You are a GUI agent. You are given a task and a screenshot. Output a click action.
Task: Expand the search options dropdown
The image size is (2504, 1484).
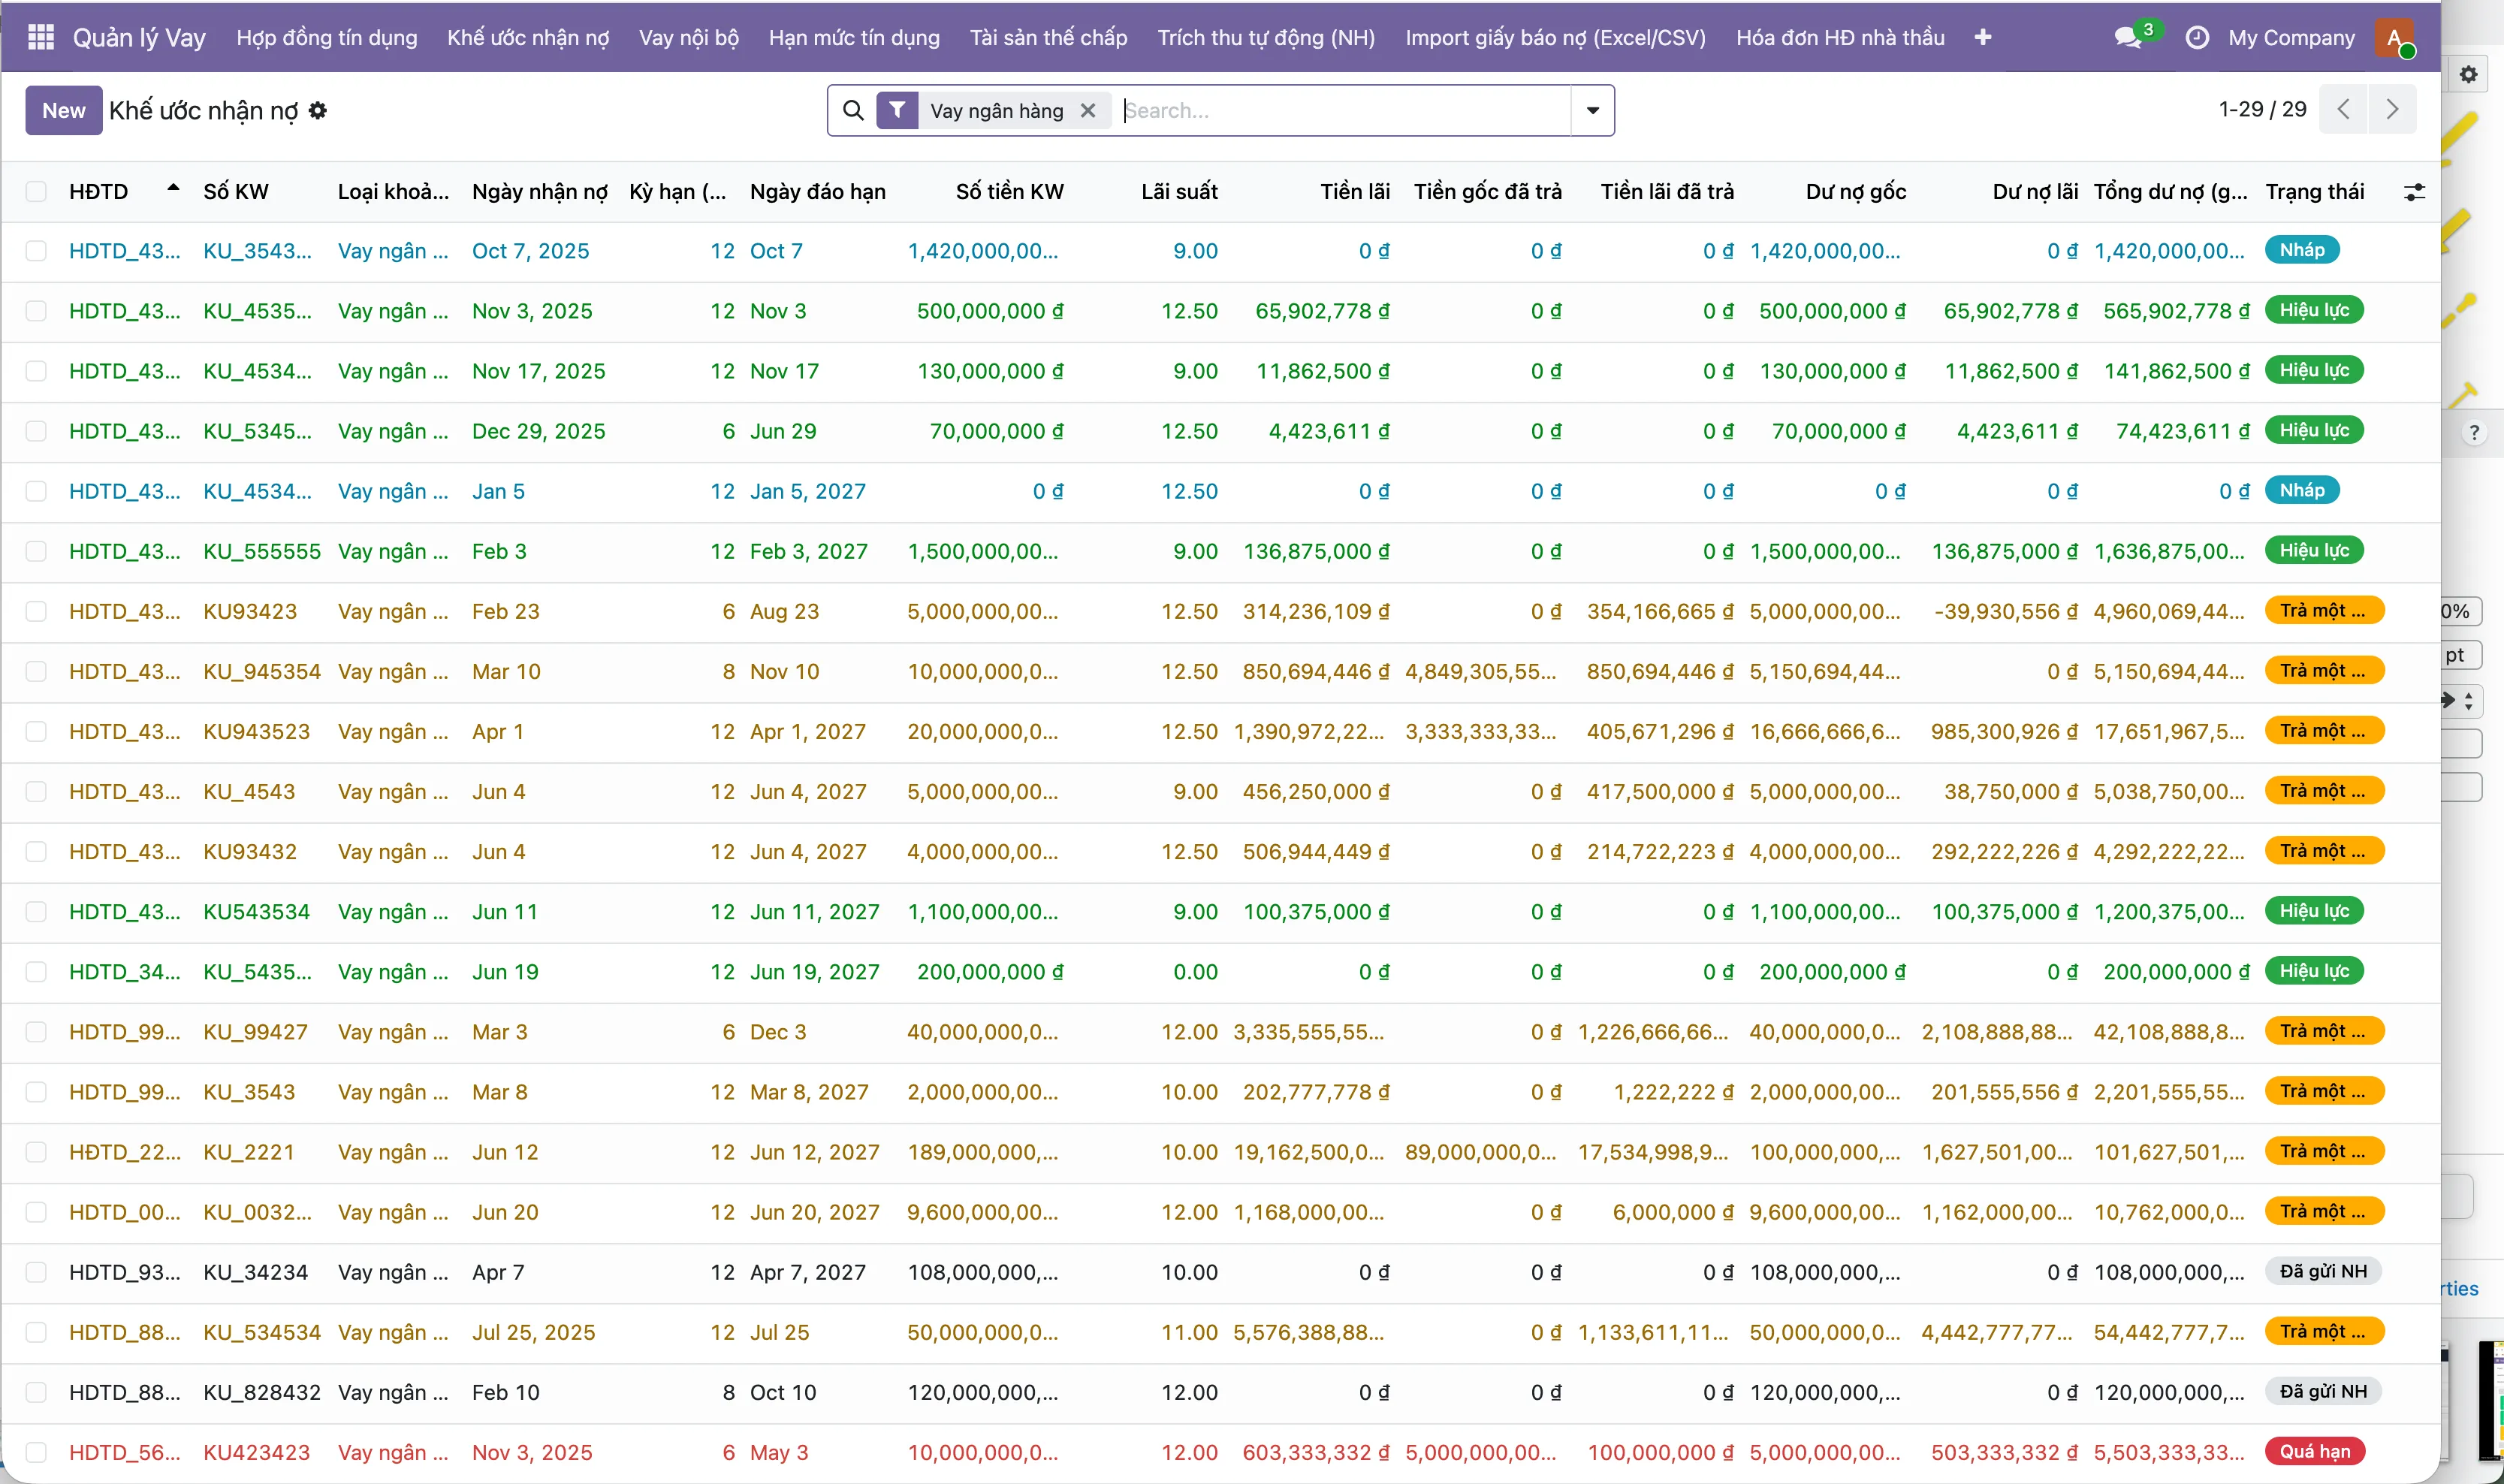[x=1593, y=111]
